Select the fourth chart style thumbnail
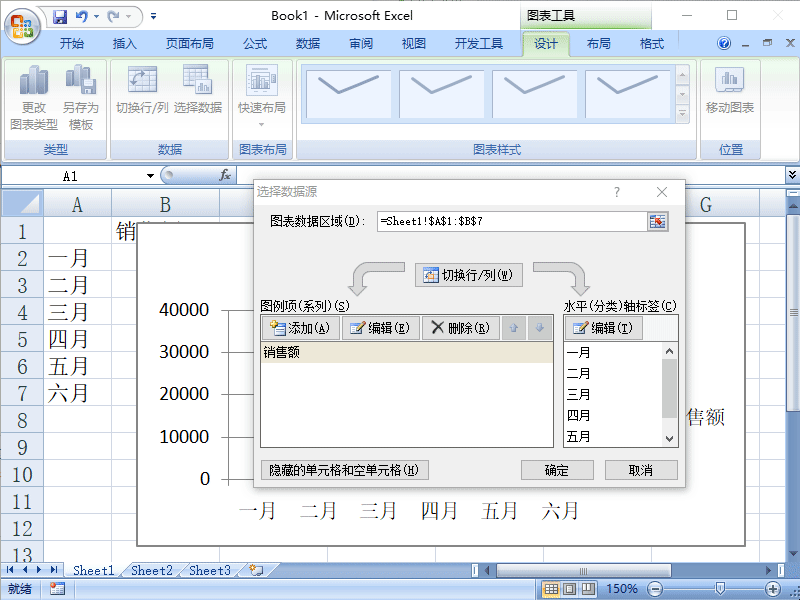Image resolution: width=800 pixels, height=600 pixels. click(x=627, y=94)
